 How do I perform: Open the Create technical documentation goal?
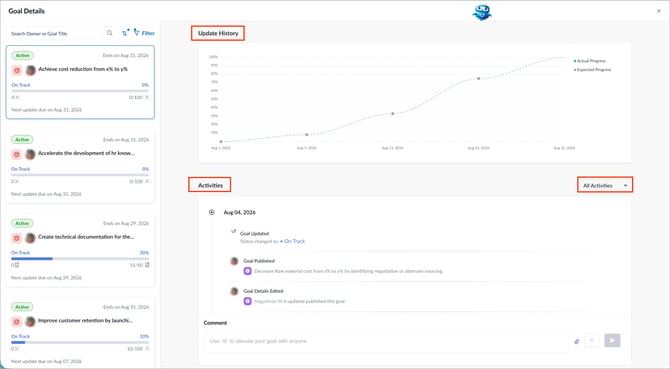pyautogui.click(x=86, y=237)
